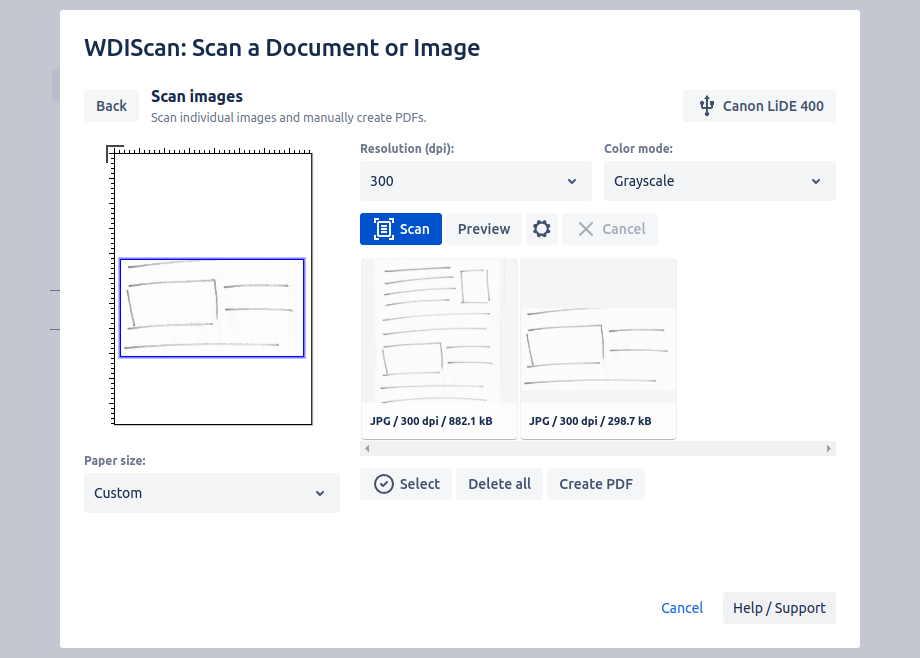Expand the Color mode Grayscale dropdown

click(719, 181)
